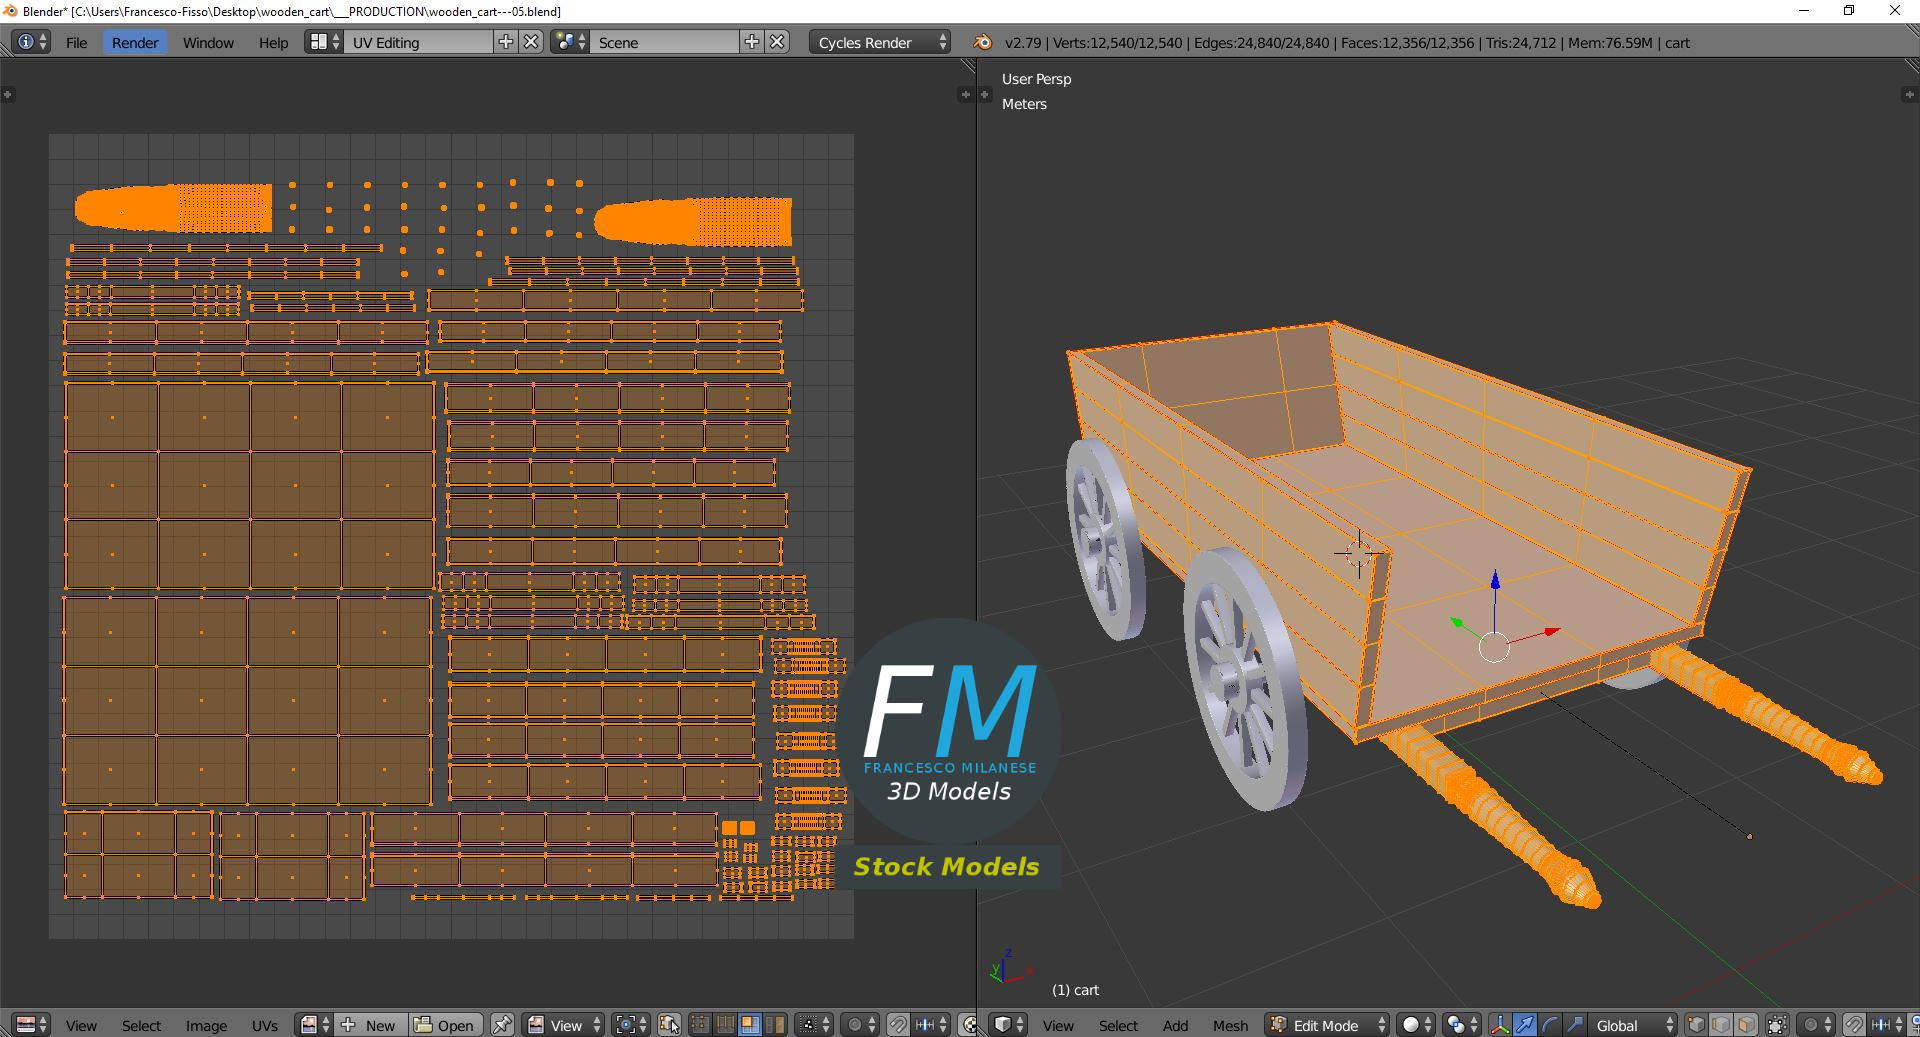Click the Open image button
The width and height of the screenshot is (1920, 1037).
[445, 1025]
